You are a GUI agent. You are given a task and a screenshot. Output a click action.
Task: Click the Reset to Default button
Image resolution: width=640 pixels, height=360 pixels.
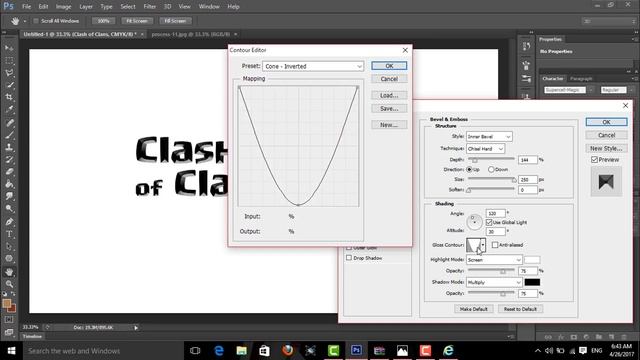click(520, 309)
